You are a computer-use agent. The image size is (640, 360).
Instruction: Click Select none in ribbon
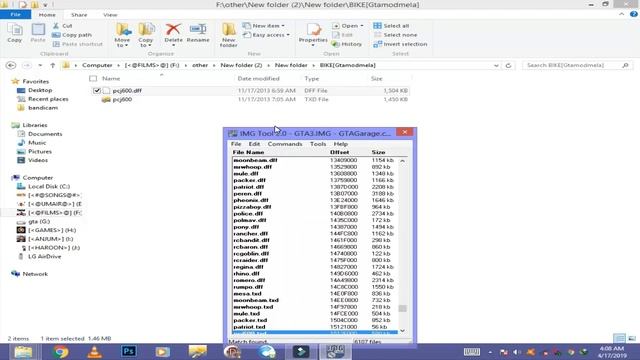tap(395, 35)
